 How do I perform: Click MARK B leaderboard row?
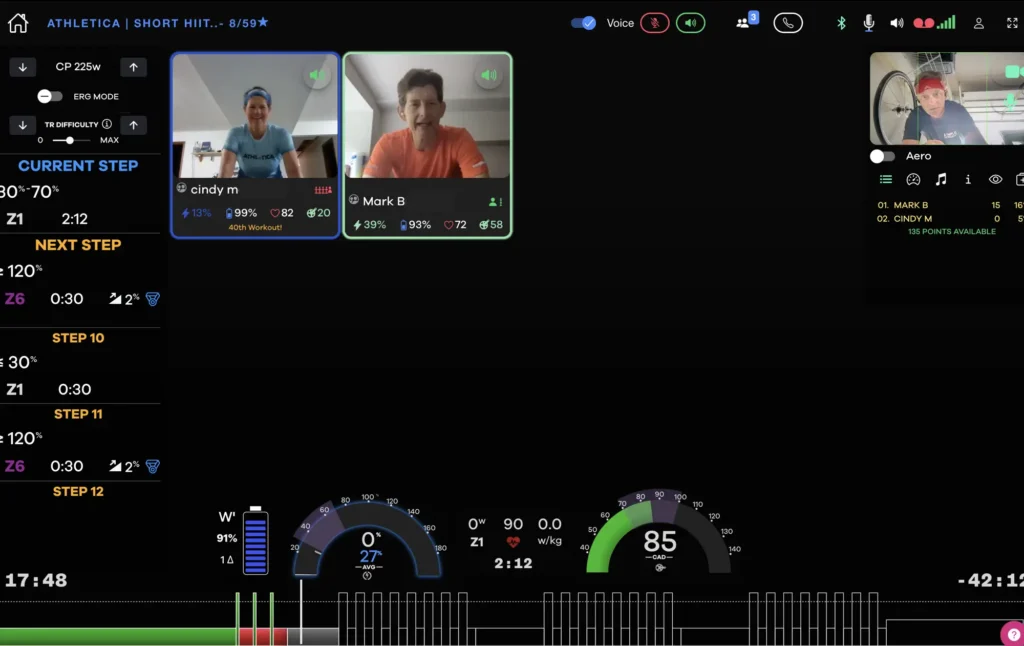[950, 205]
